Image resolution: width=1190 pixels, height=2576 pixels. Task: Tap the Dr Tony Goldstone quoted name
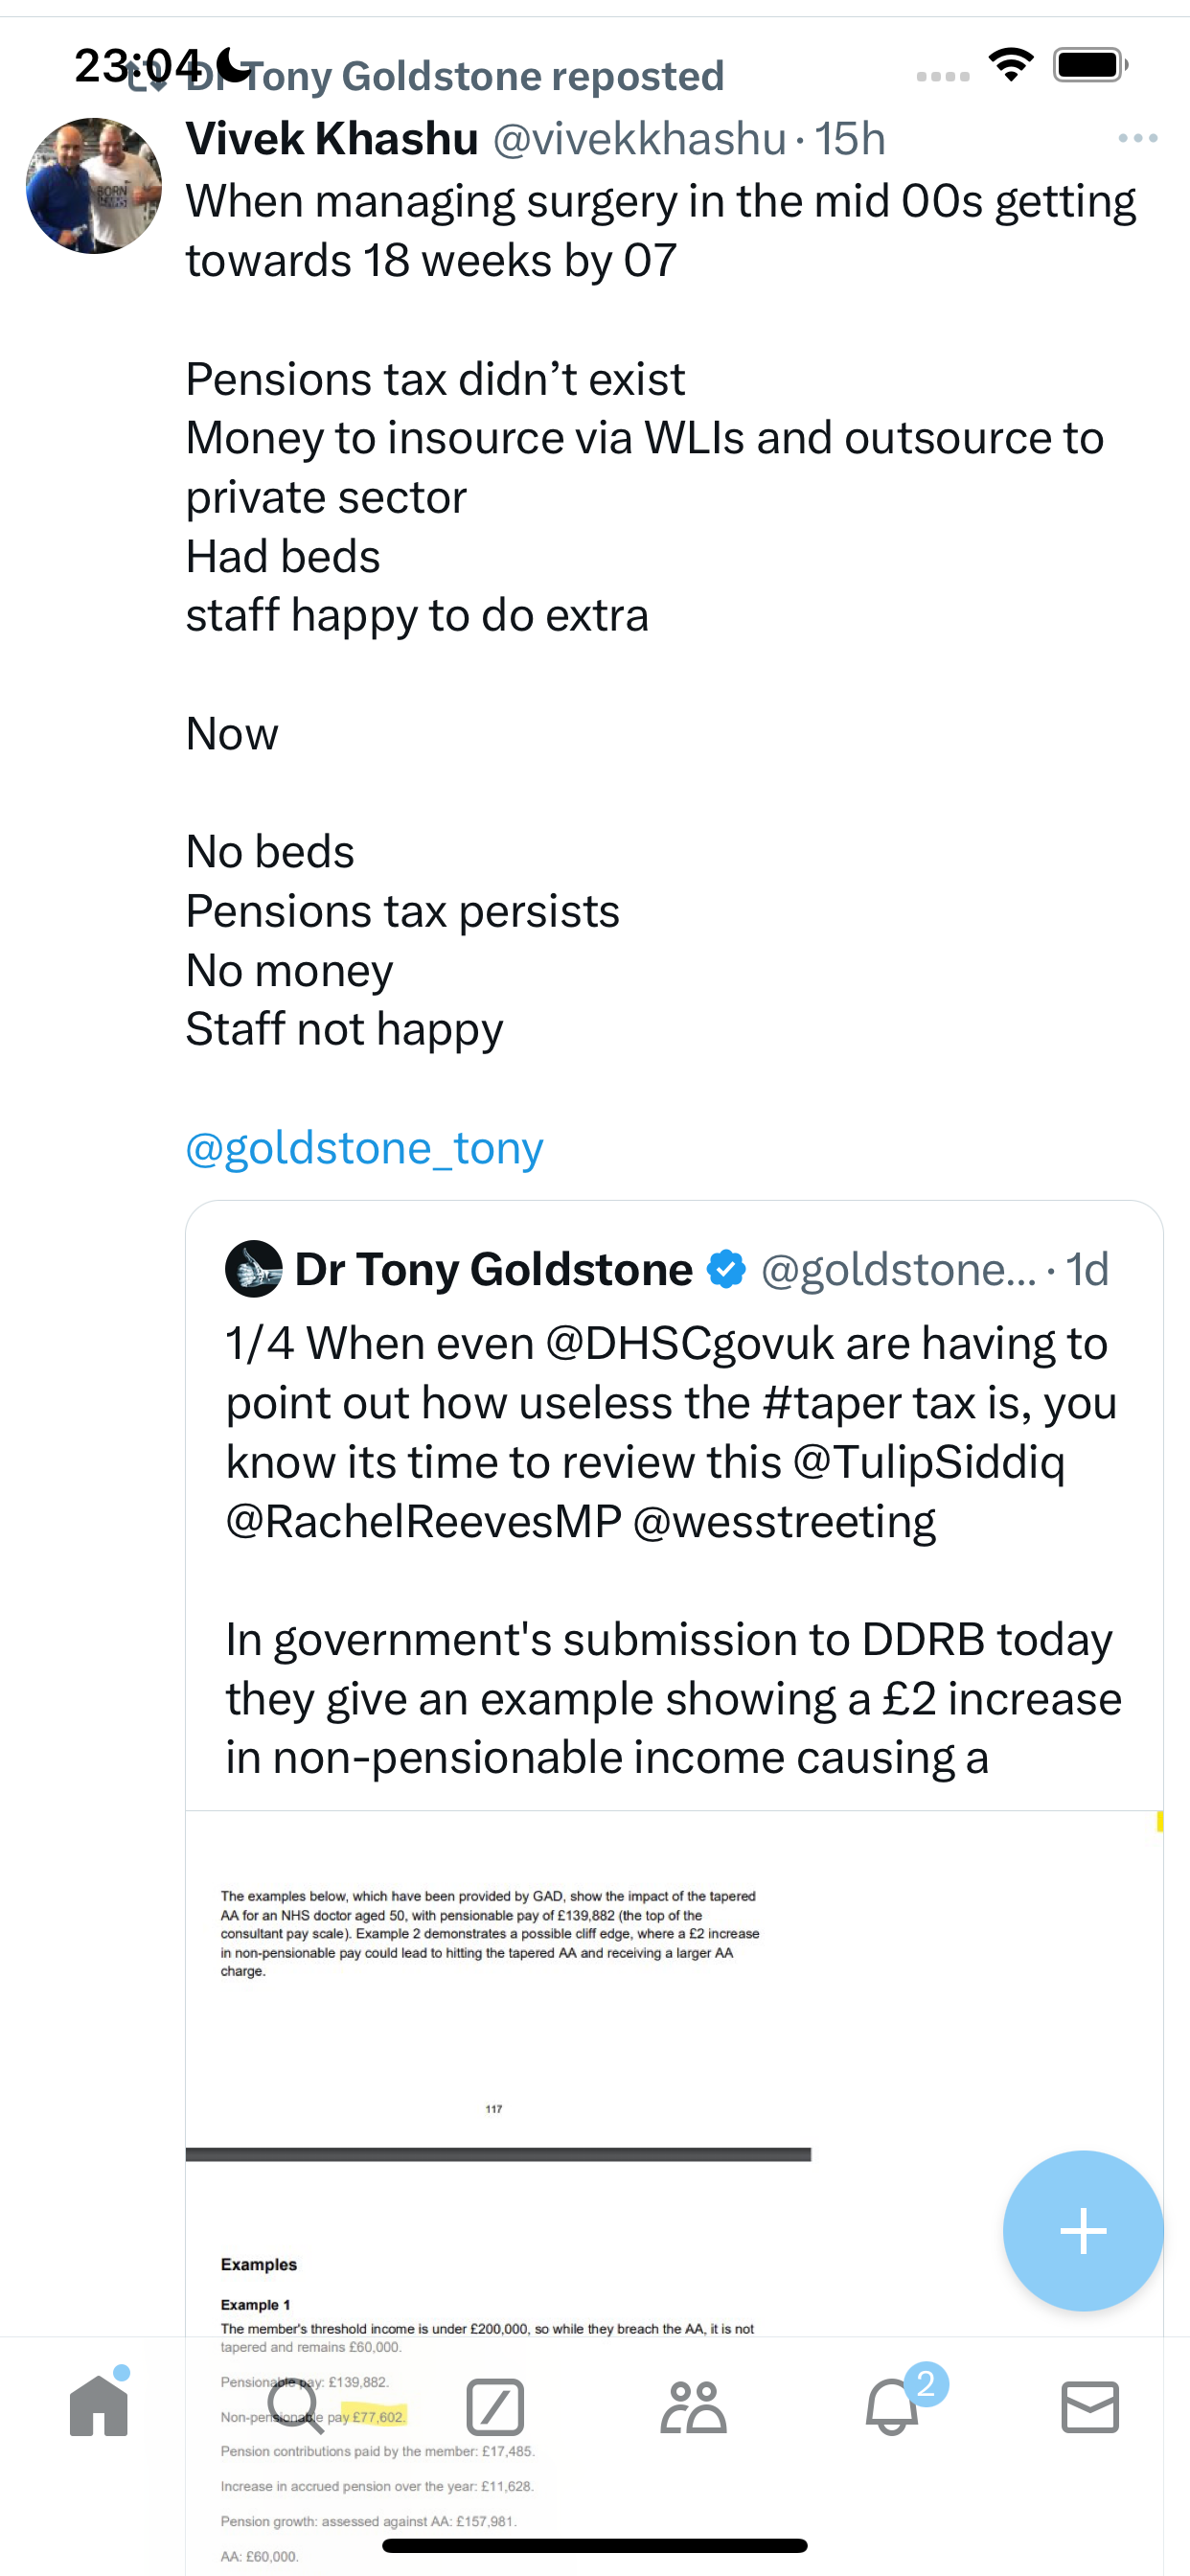(493, 1268)
